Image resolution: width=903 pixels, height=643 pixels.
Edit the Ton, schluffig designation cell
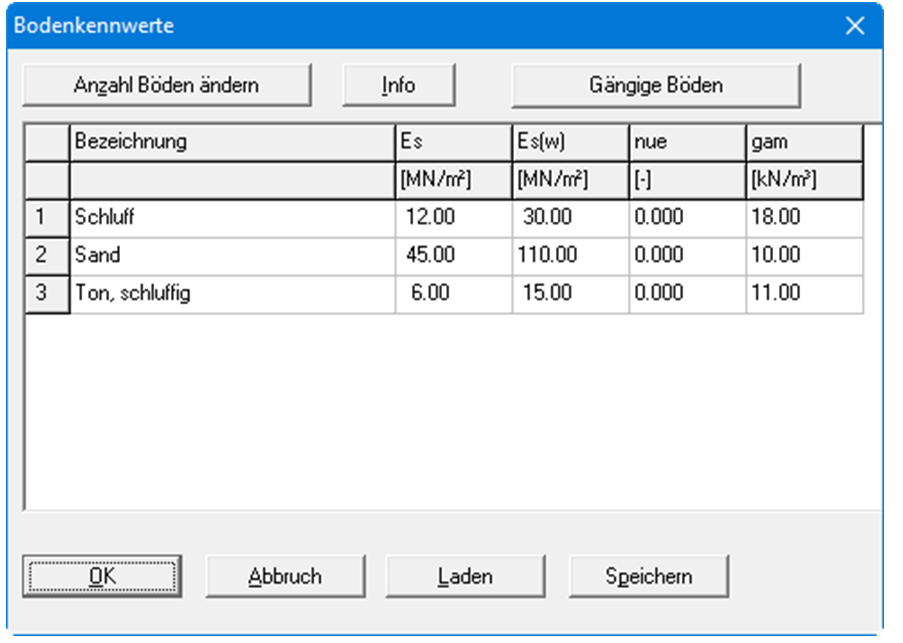point(232,293)
